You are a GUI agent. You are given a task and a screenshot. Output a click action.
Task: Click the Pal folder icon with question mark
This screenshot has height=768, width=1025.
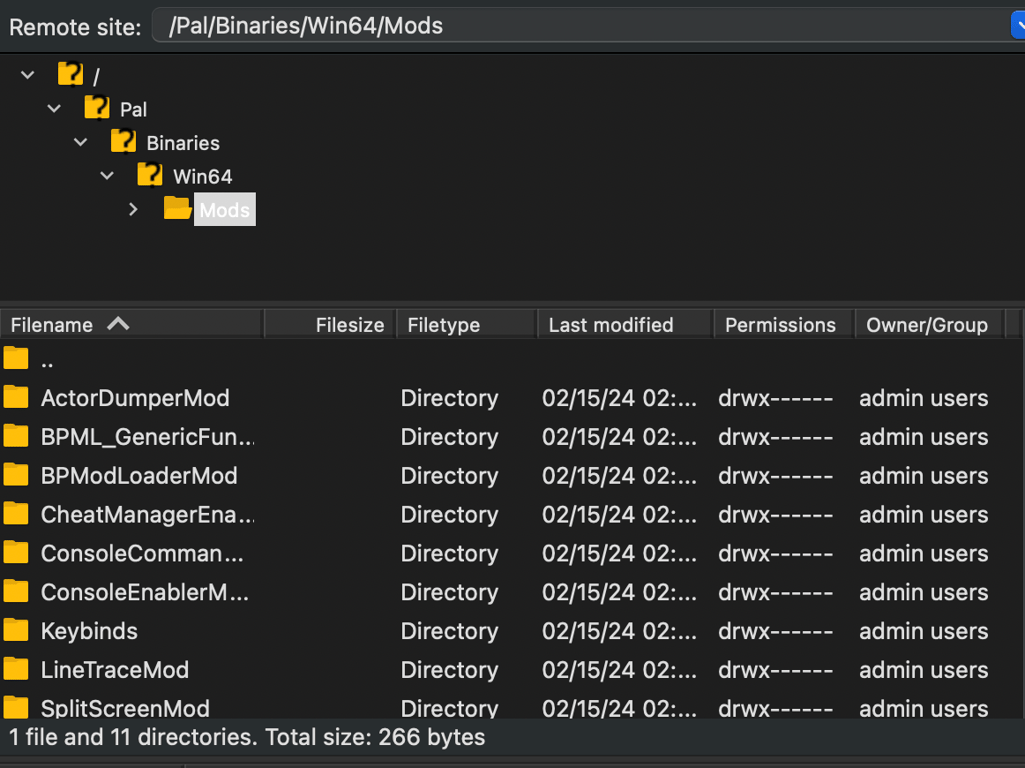click(95, 108)
